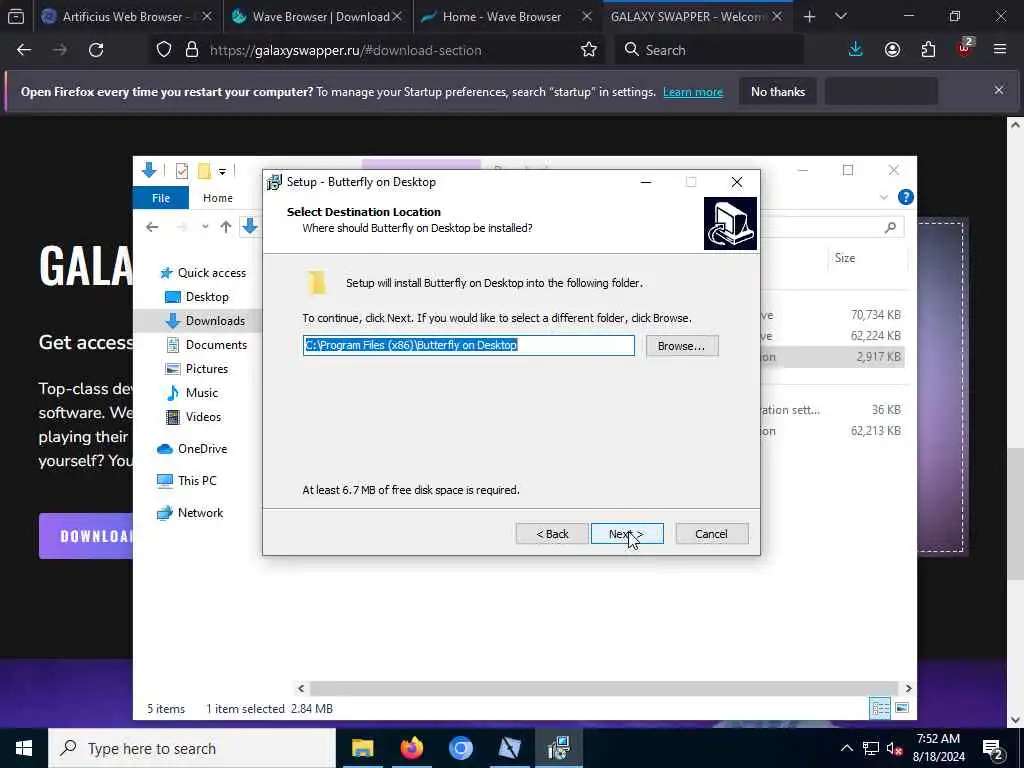1024x768 pixels.
Task: Open File Explorer help icon
Action: [905, 197]
